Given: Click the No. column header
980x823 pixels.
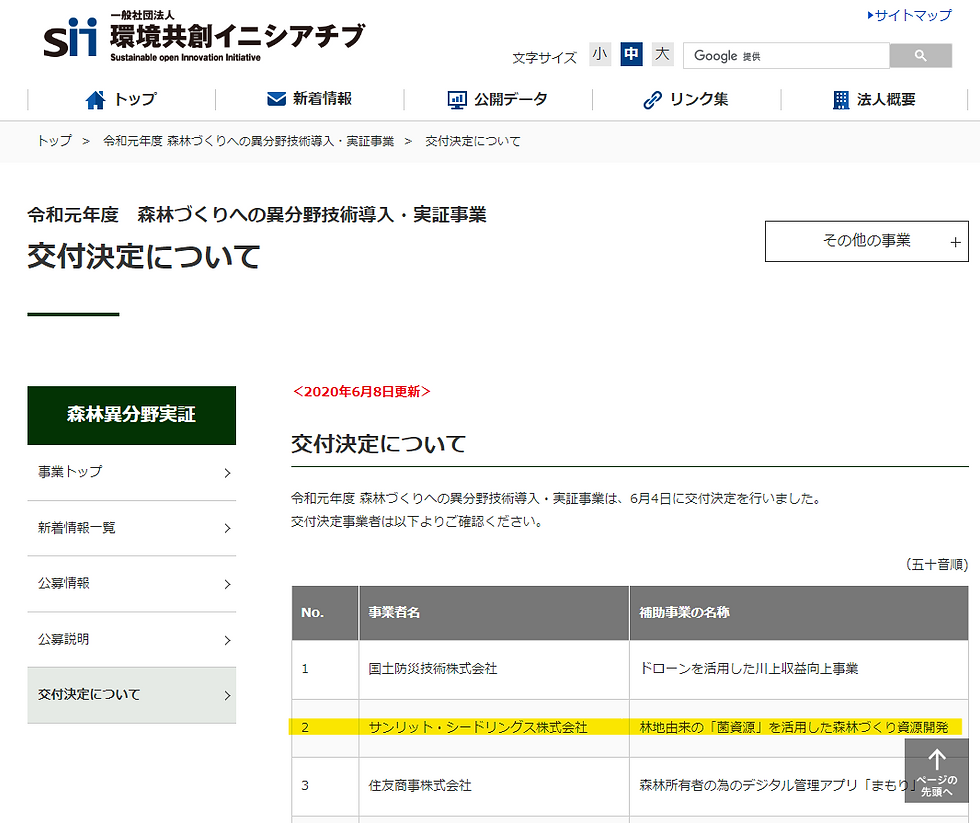Looking at the screenshot, I should point(325,613).
